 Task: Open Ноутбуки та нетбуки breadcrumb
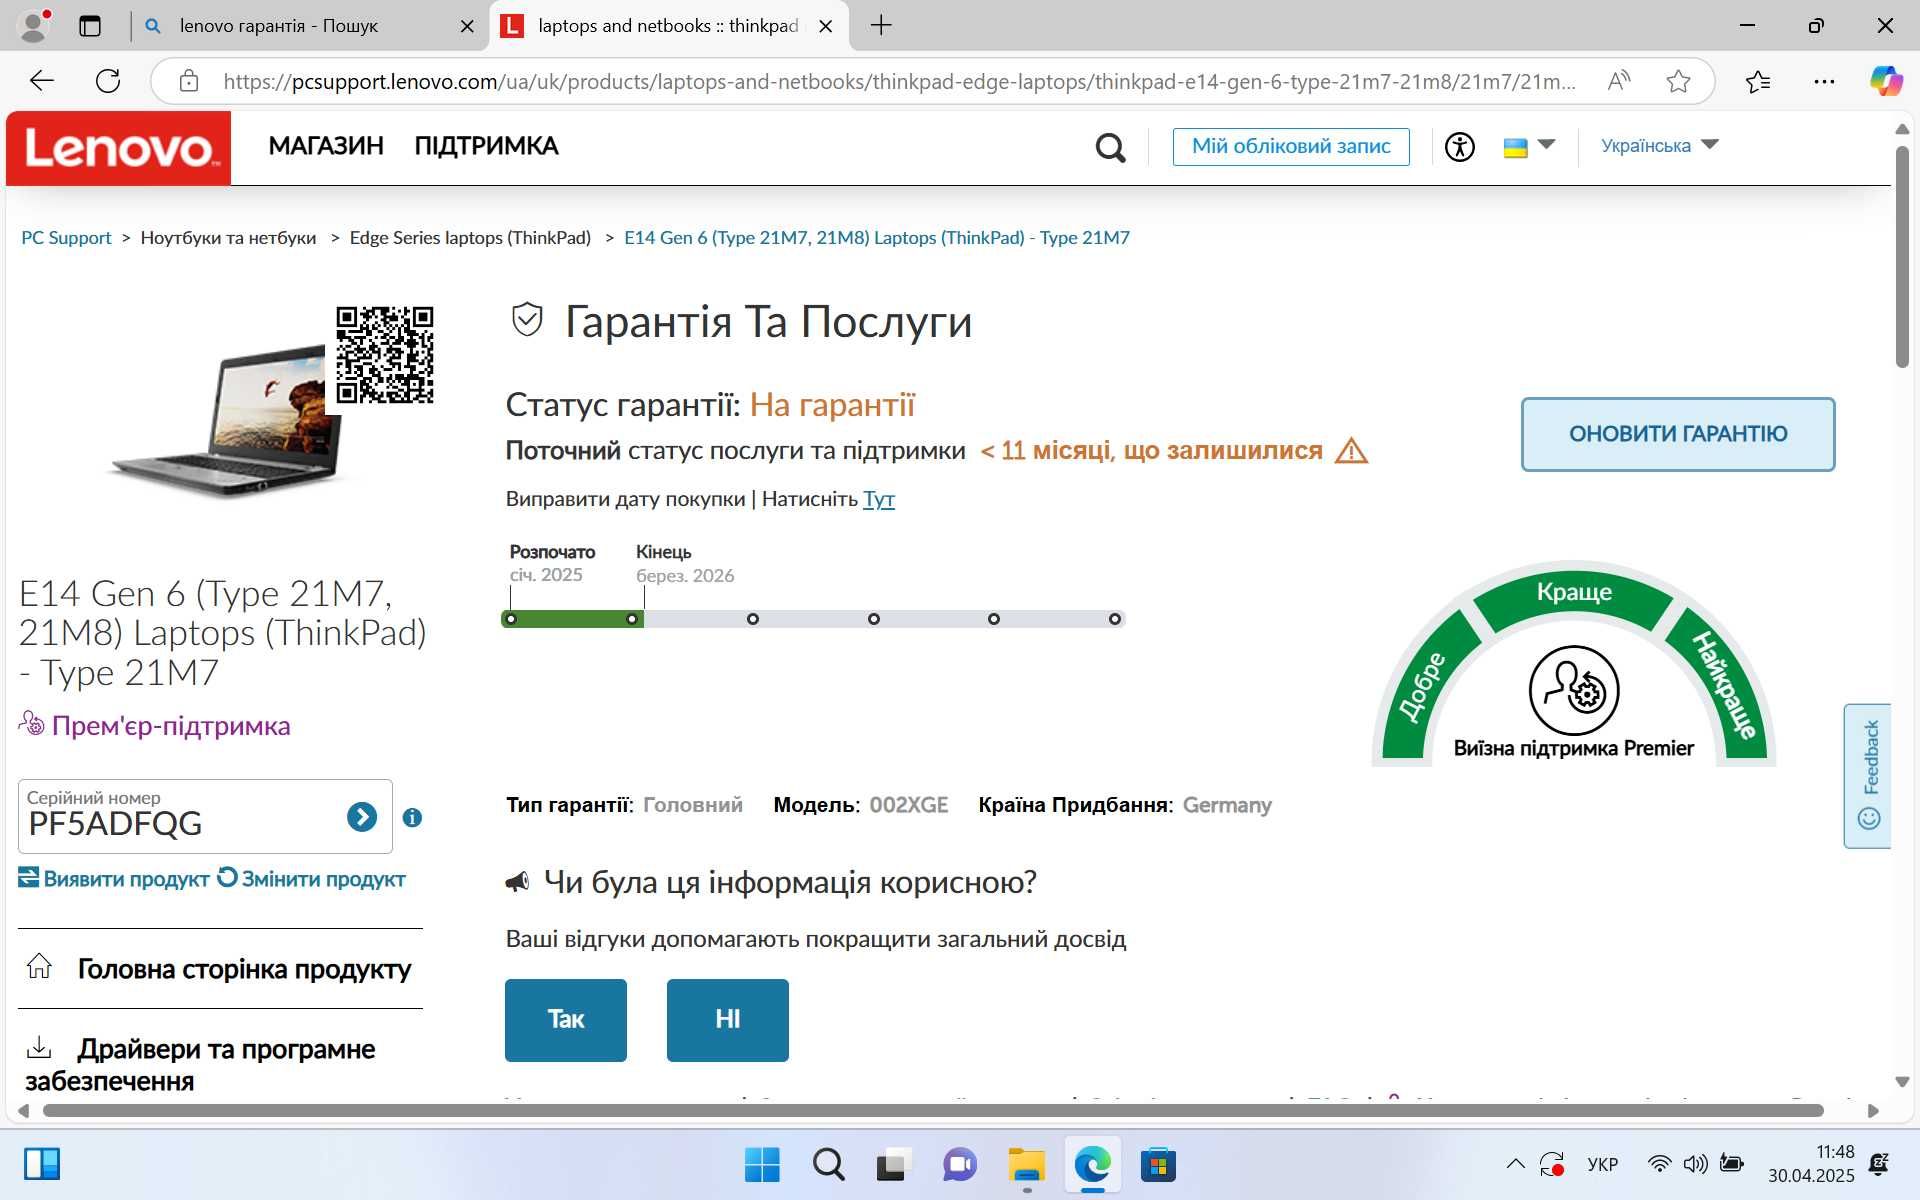pos(228,238)
